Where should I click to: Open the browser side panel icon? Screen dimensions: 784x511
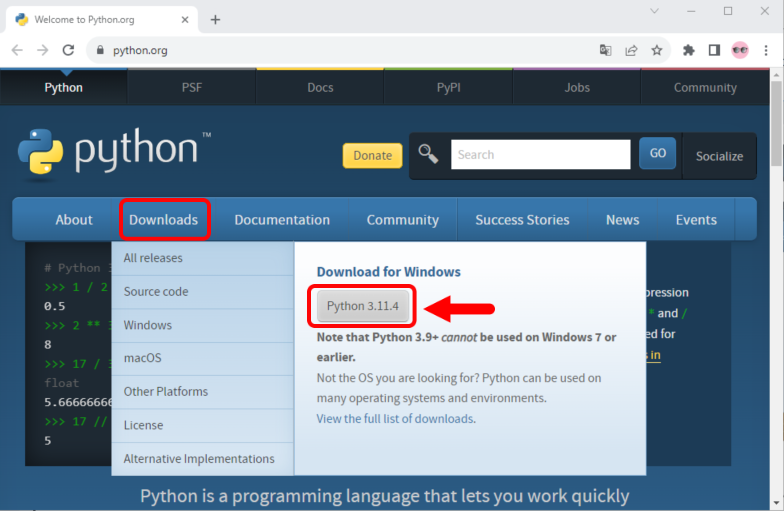[x=714, y=50]
